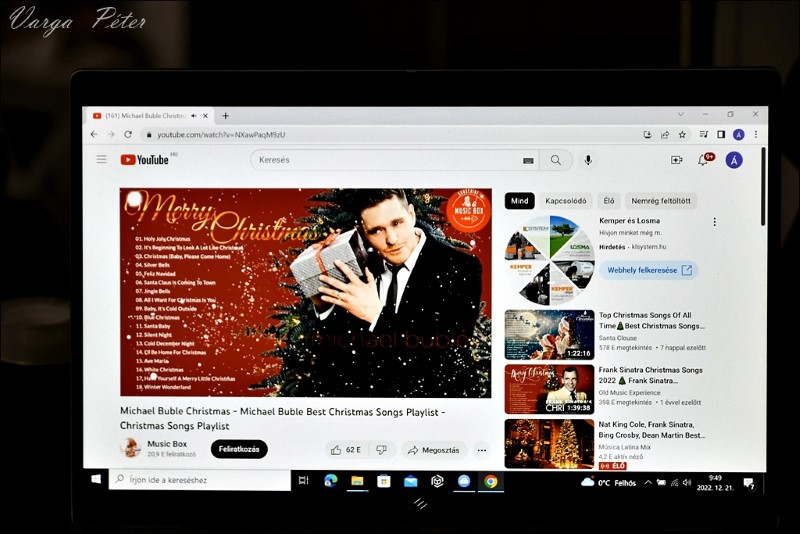
Task: Open the on-screen keyboard in search box
Action: tap(528, 161)
